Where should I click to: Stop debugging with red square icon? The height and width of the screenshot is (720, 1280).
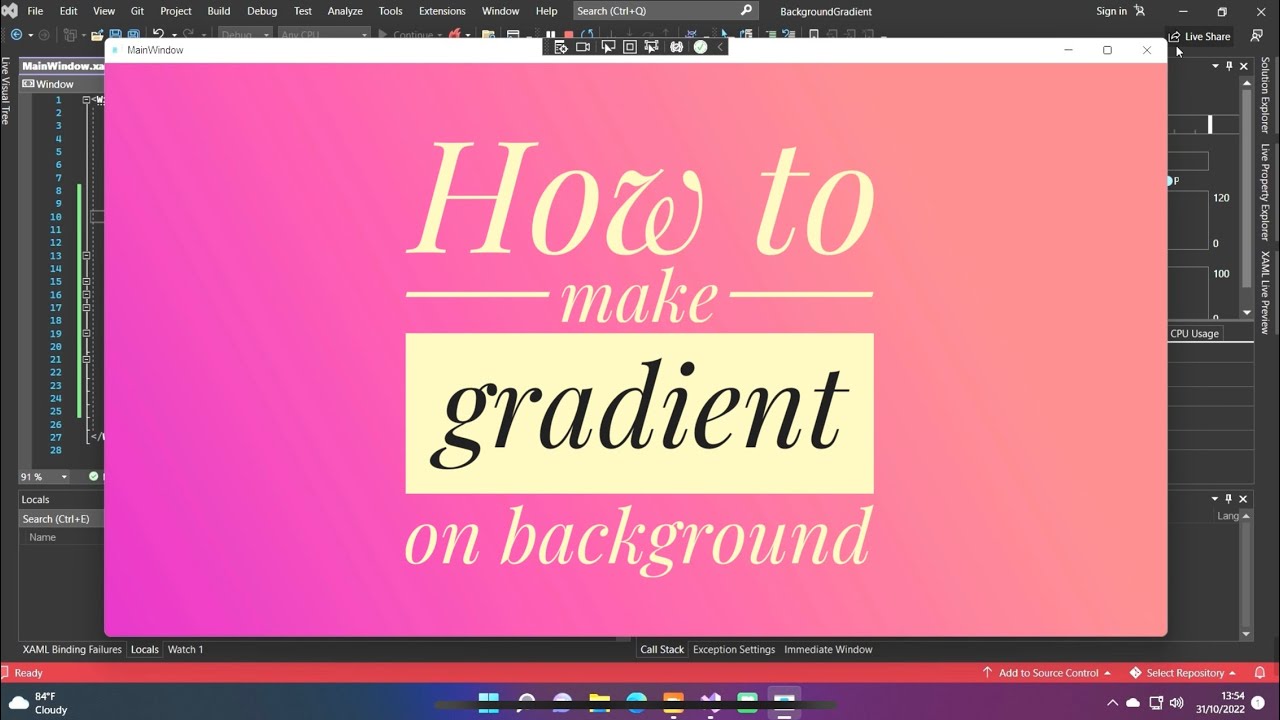coord(569,34)
